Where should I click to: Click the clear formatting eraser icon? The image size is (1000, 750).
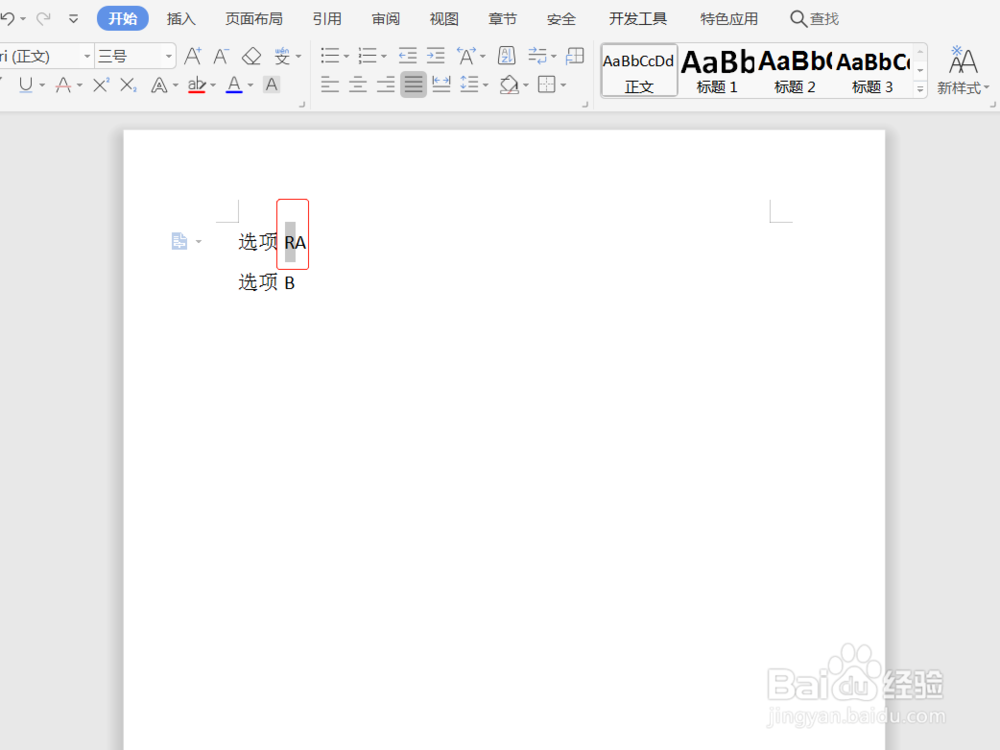(251, 56)
